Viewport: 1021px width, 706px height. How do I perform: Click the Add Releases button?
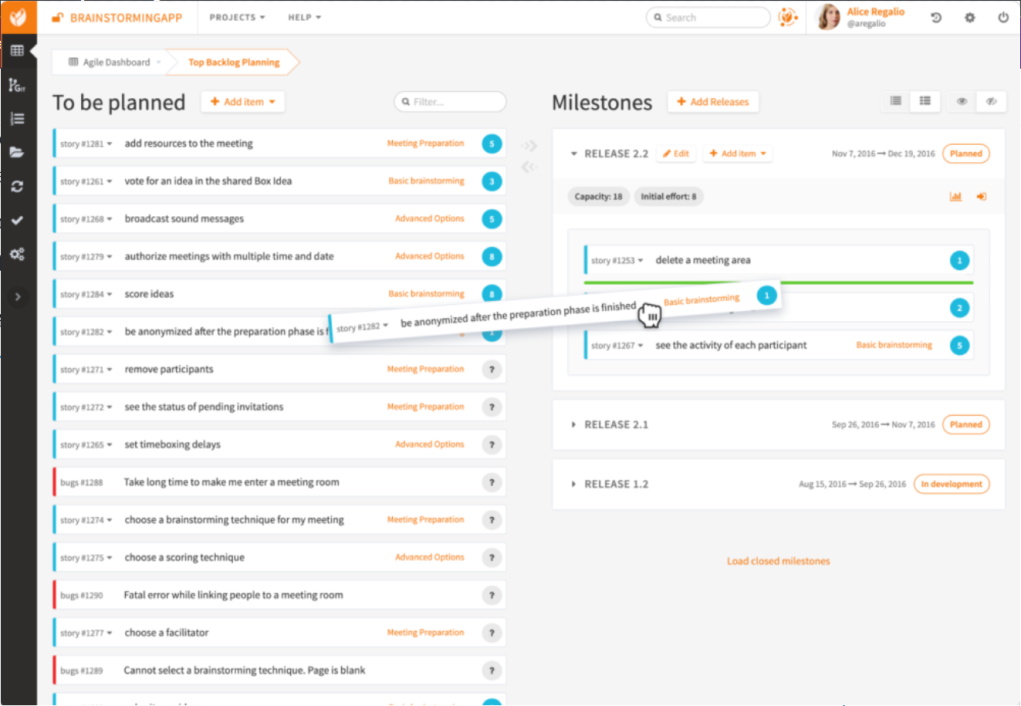713,102
